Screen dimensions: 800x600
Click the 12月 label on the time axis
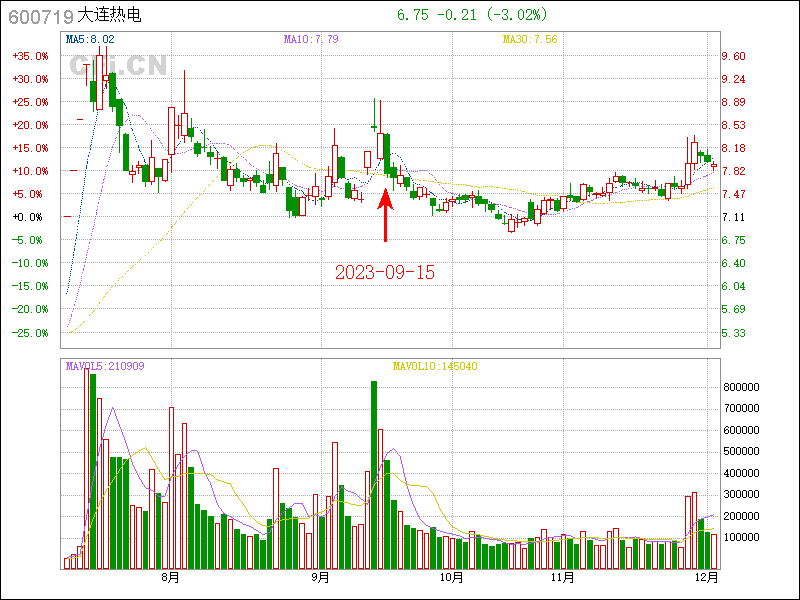706,577
